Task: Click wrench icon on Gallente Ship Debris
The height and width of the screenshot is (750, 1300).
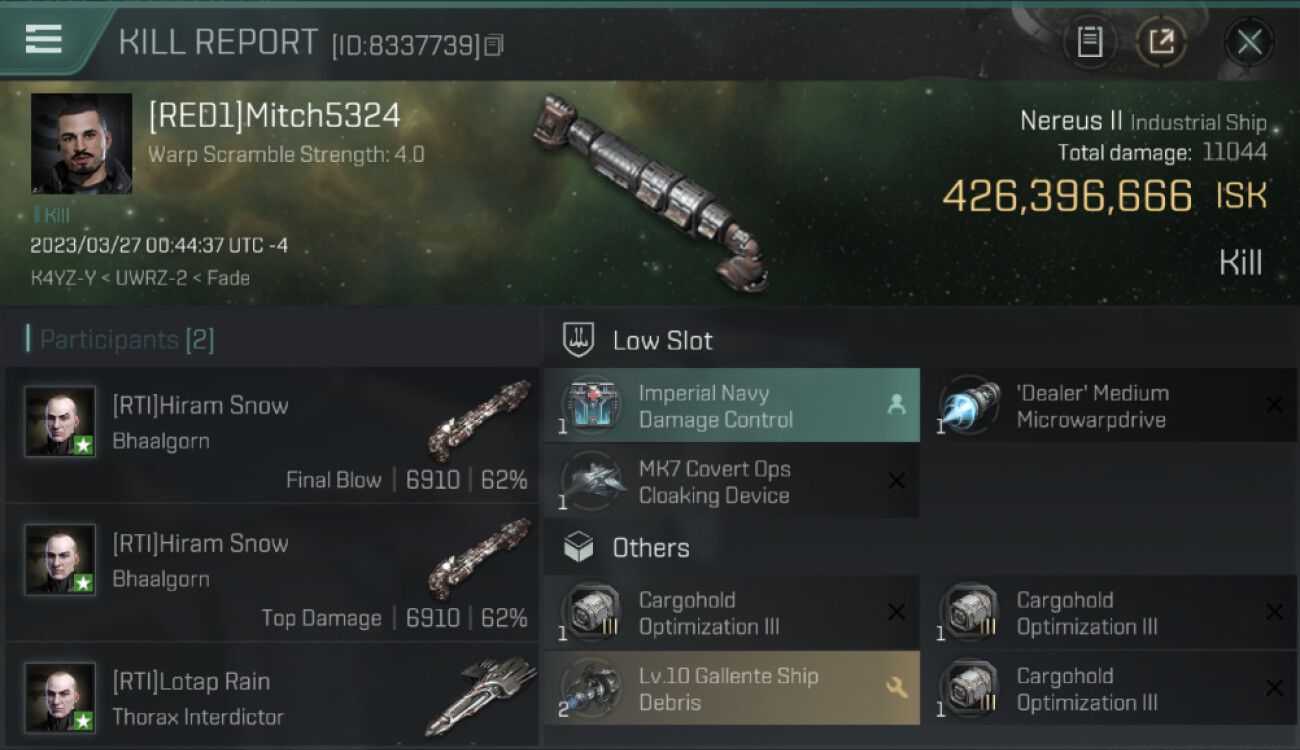Action: [897, 687]
